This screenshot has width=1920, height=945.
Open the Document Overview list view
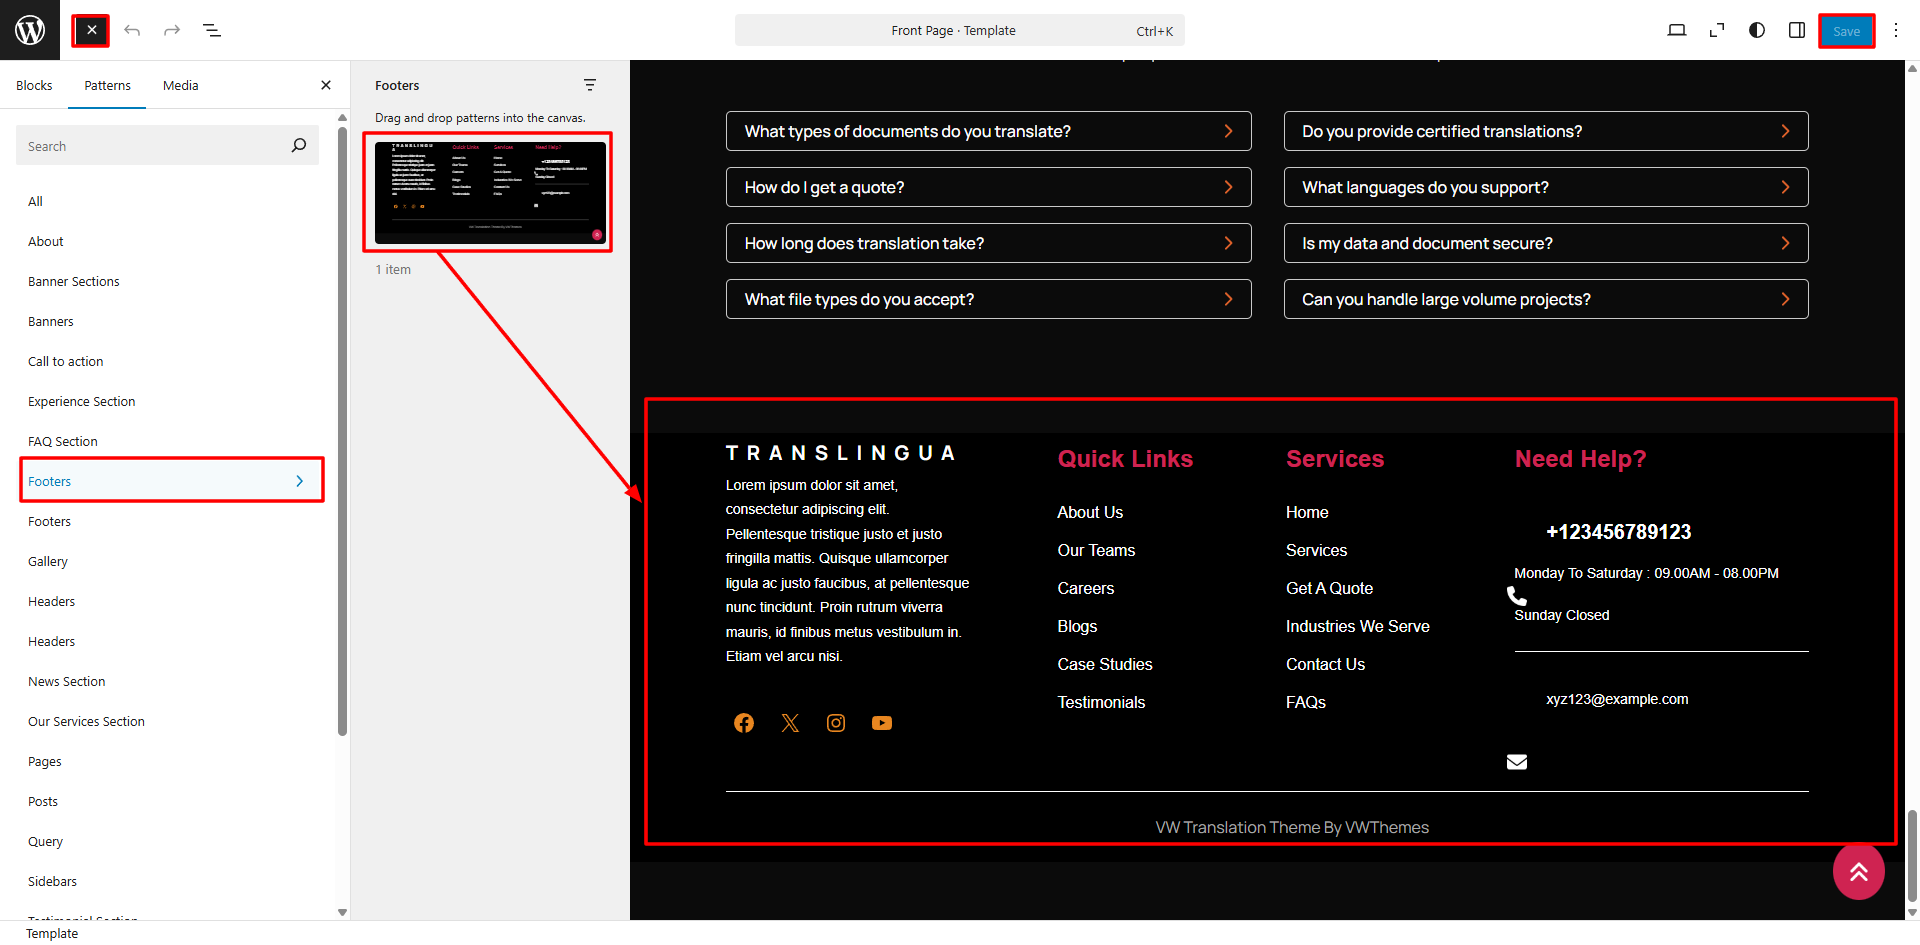[212, 31]
